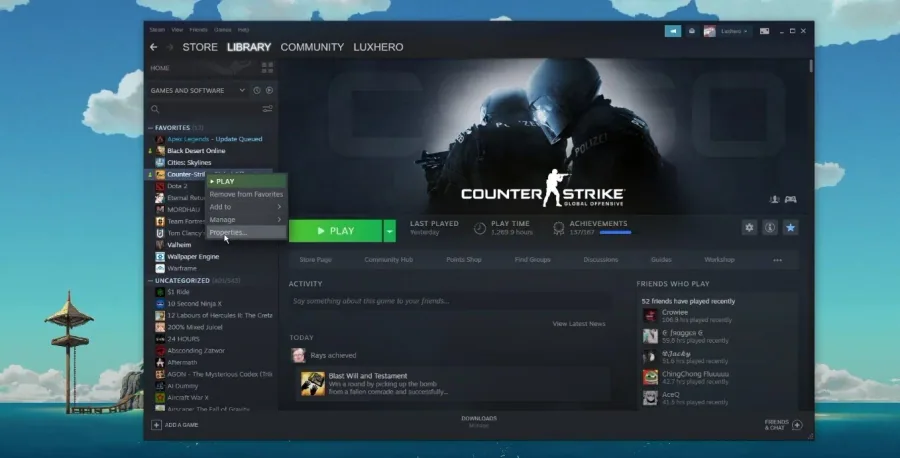Click the play time clock icon
900x458 pixels.
click(x=480, y=228)
